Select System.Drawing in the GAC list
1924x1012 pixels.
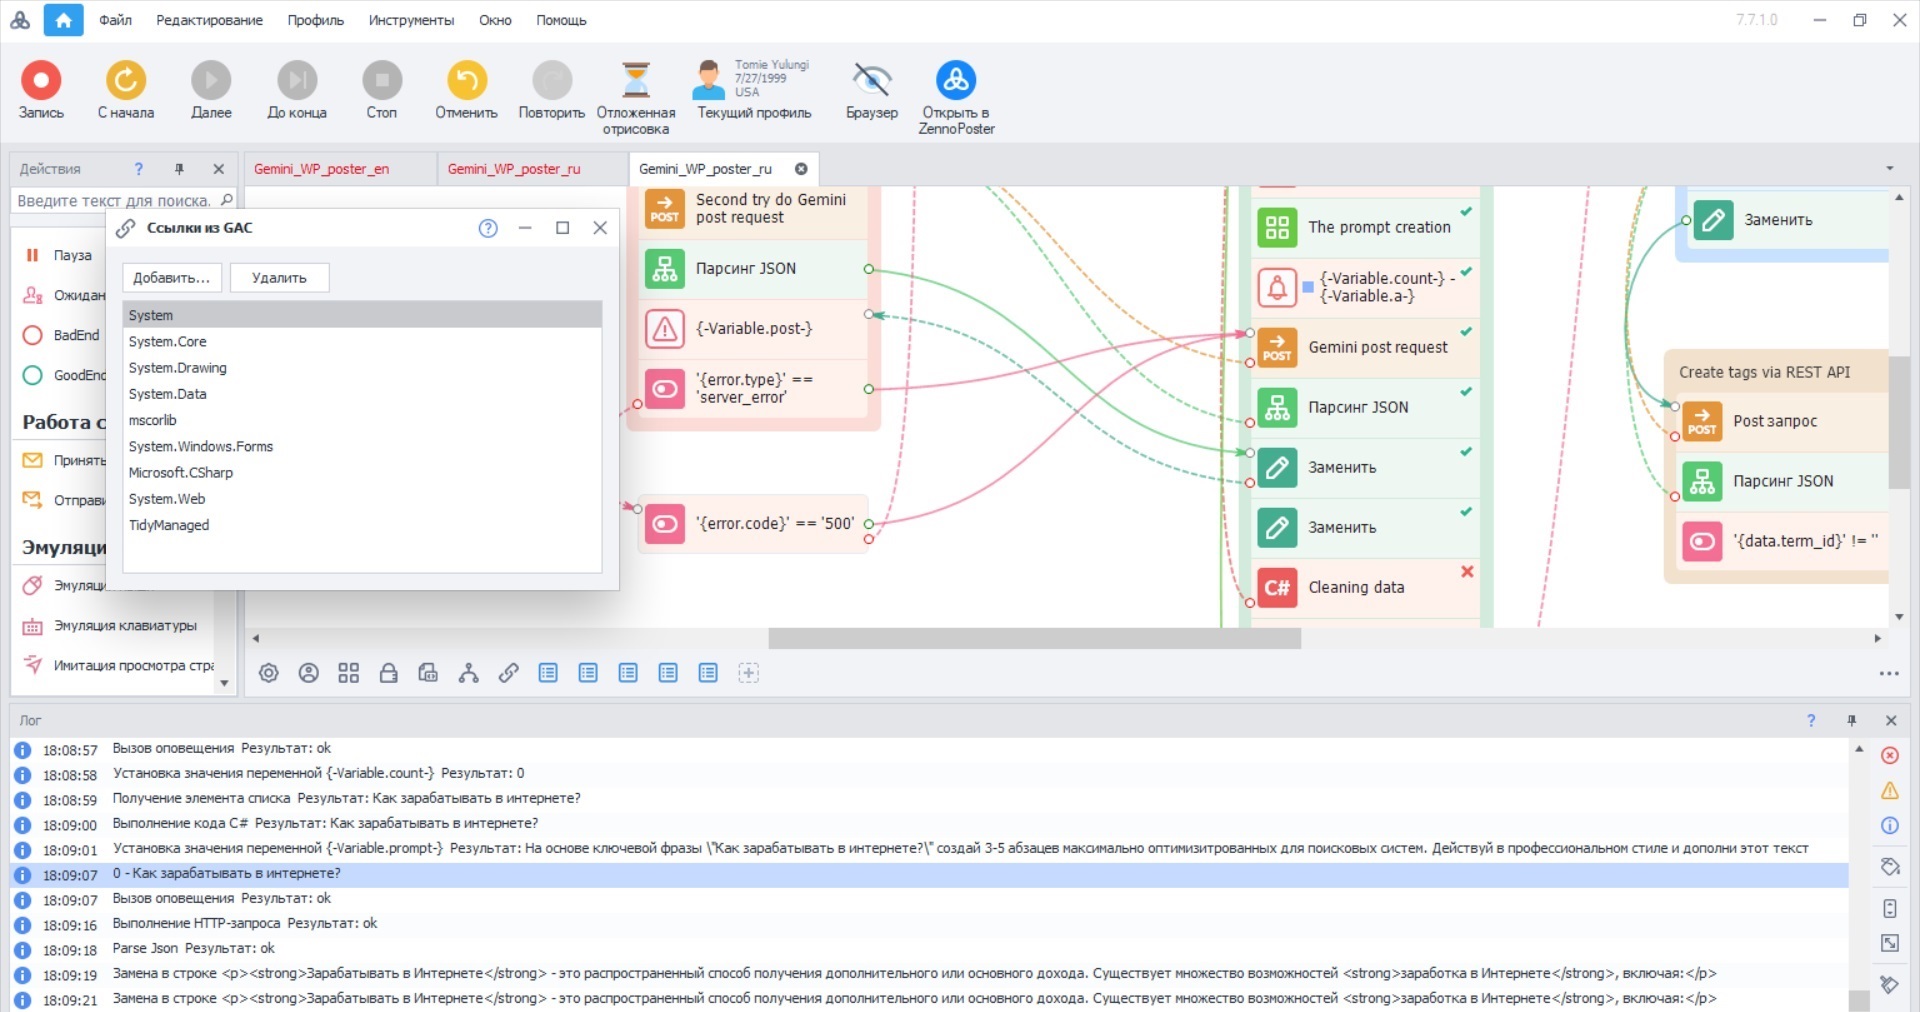pyautogui.click(x=362, y=368)
